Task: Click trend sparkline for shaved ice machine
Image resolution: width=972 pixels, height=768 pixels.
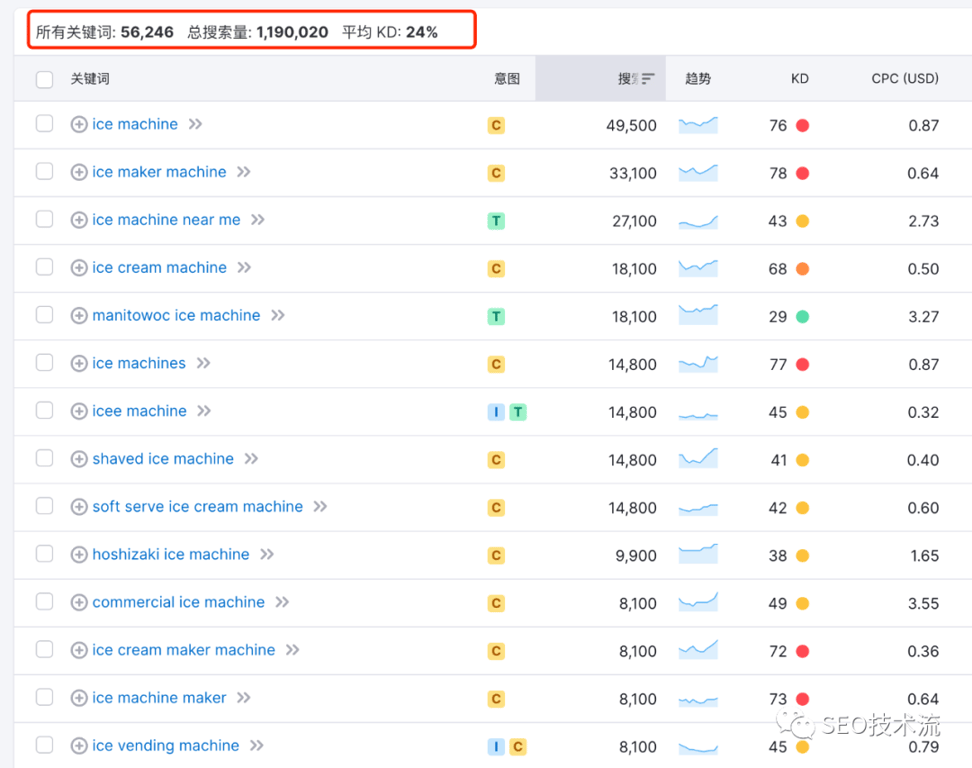Action: (x=698, y=459)
